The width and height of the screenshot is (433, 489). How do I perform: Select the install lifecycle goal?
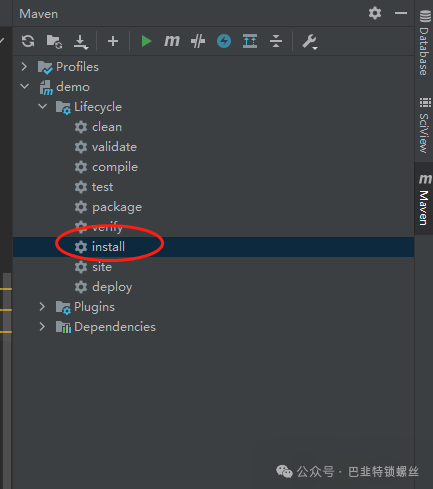tap(213, 247)
